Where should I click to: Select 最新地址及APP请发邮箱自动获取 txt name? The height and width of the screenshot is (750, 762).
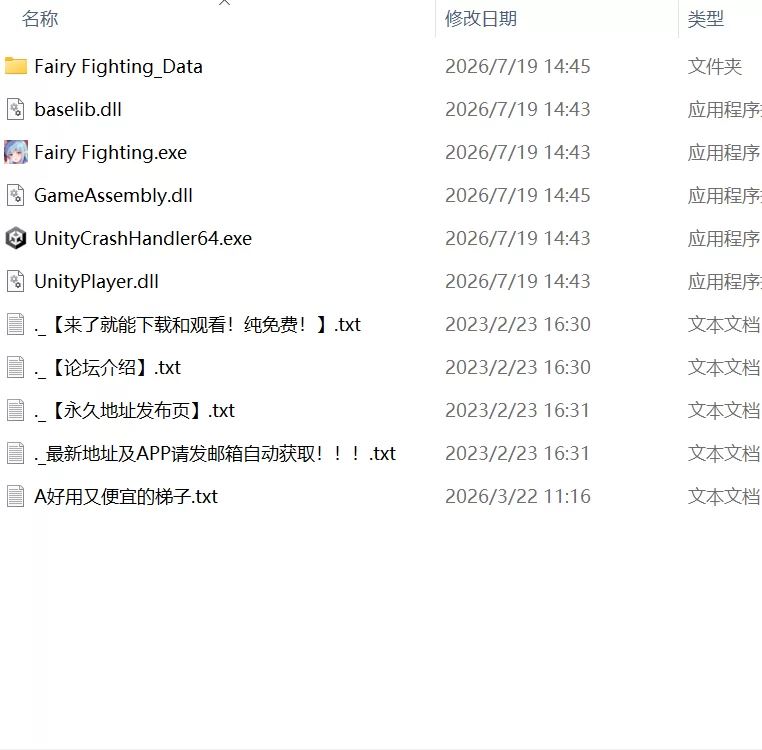pos(215,453)
